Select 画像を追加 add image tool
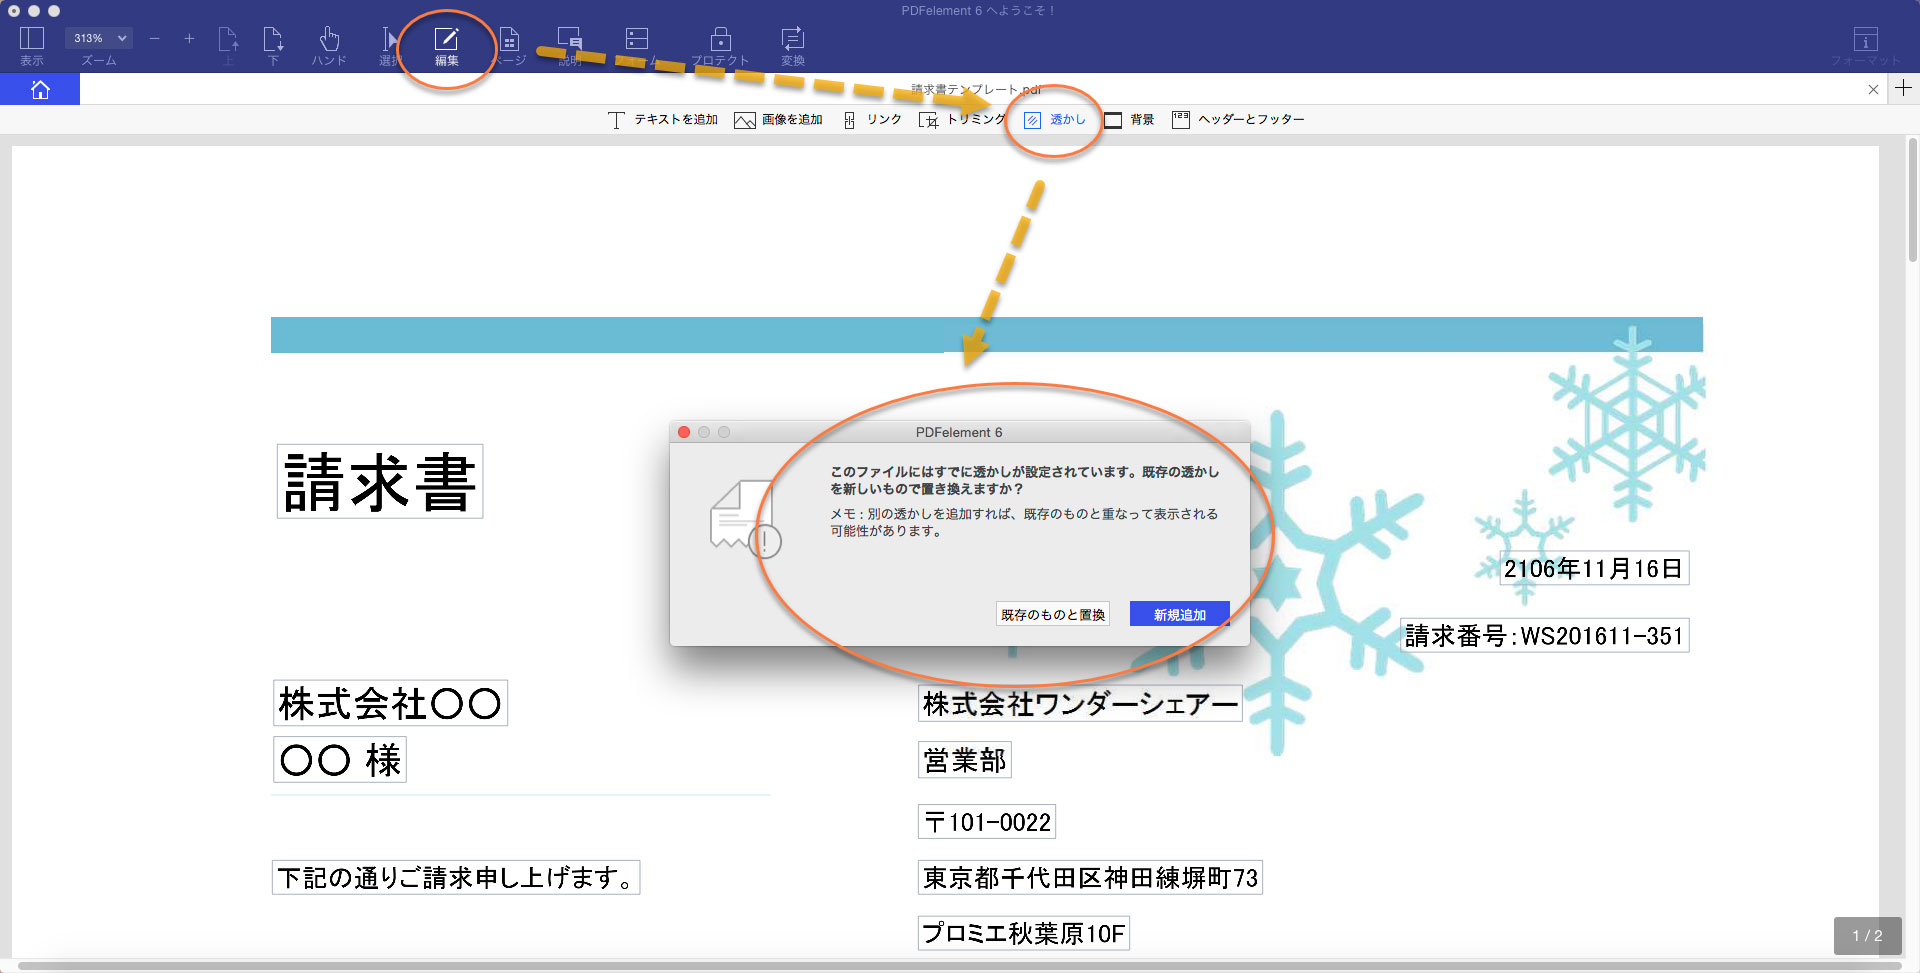The width and height of the screenshot is (1920, 973). click(x=778, y=120)
